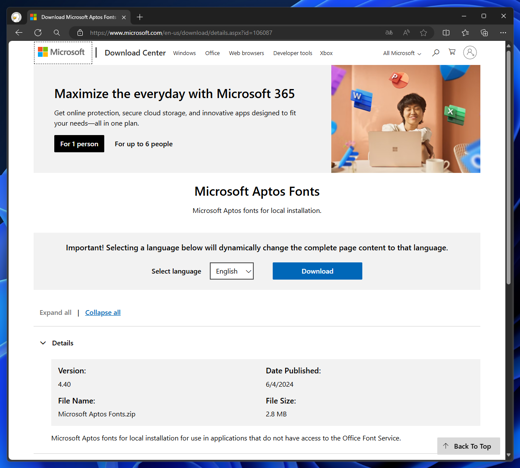
Task: Collapse the Details section chevron
Action: (43, 343)
